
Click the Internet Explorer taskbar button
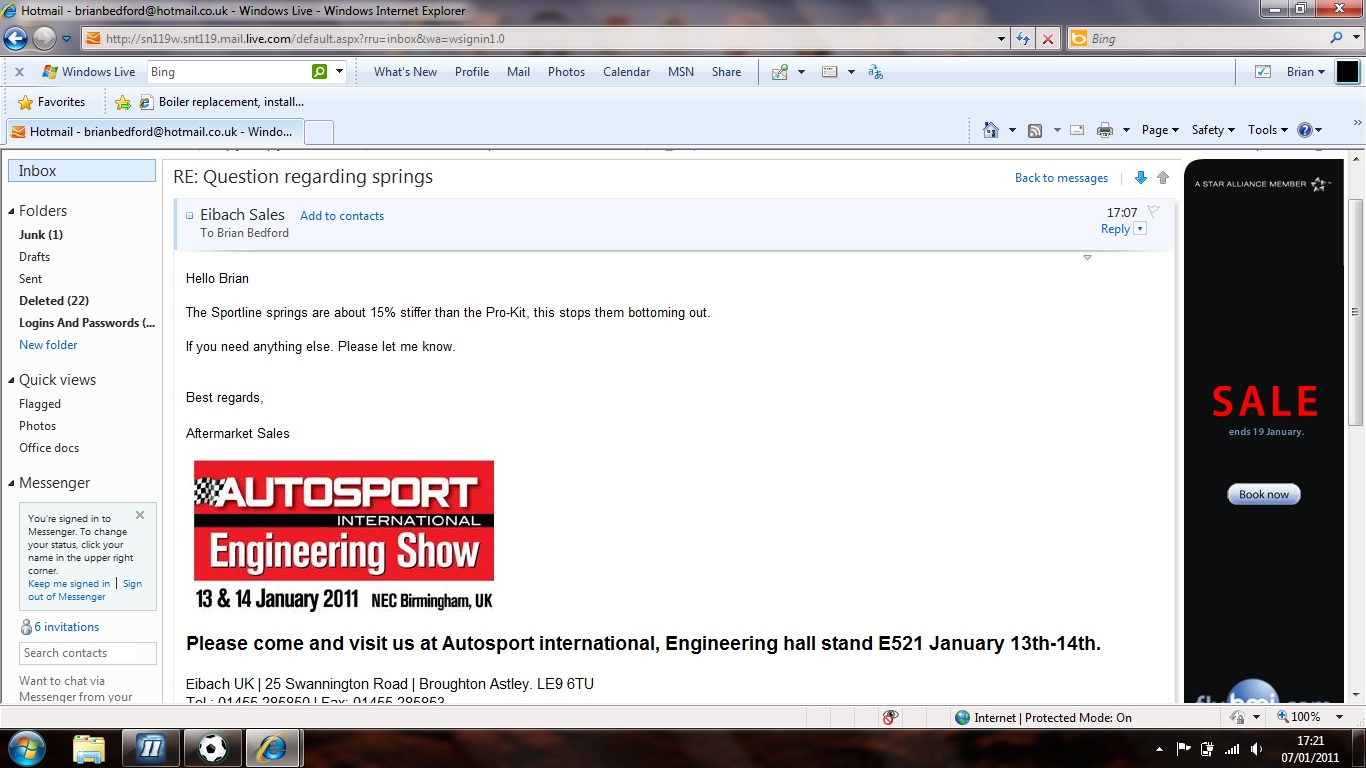pos(272,748)
